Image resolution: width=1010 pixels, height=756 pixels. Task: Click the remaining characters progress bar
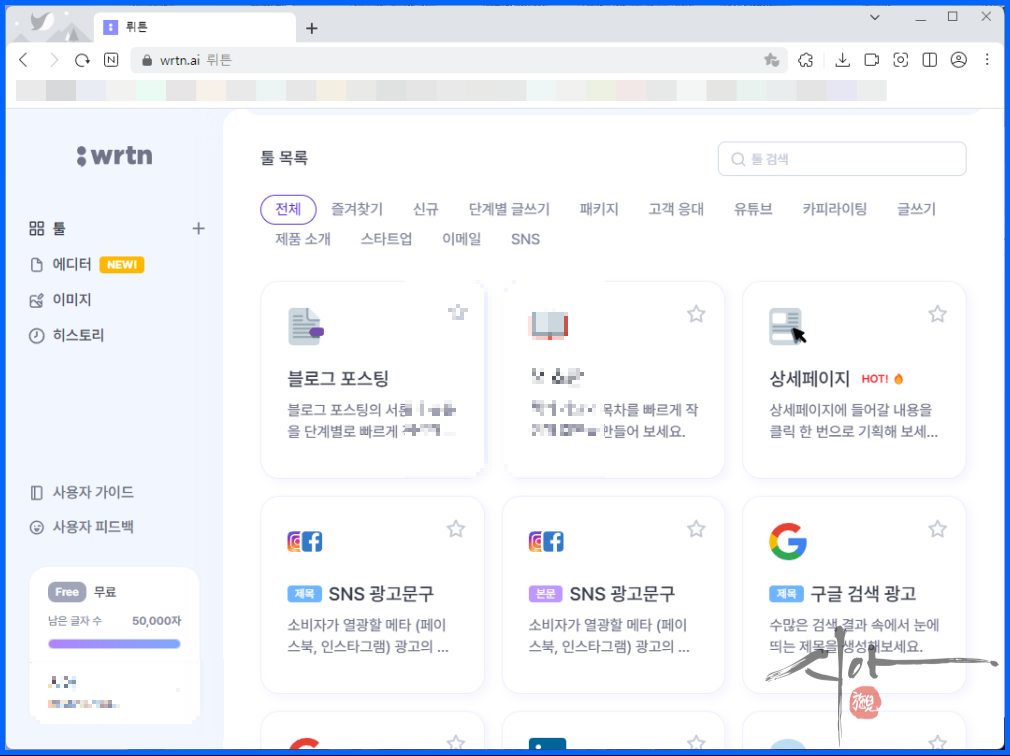point(114,643)
